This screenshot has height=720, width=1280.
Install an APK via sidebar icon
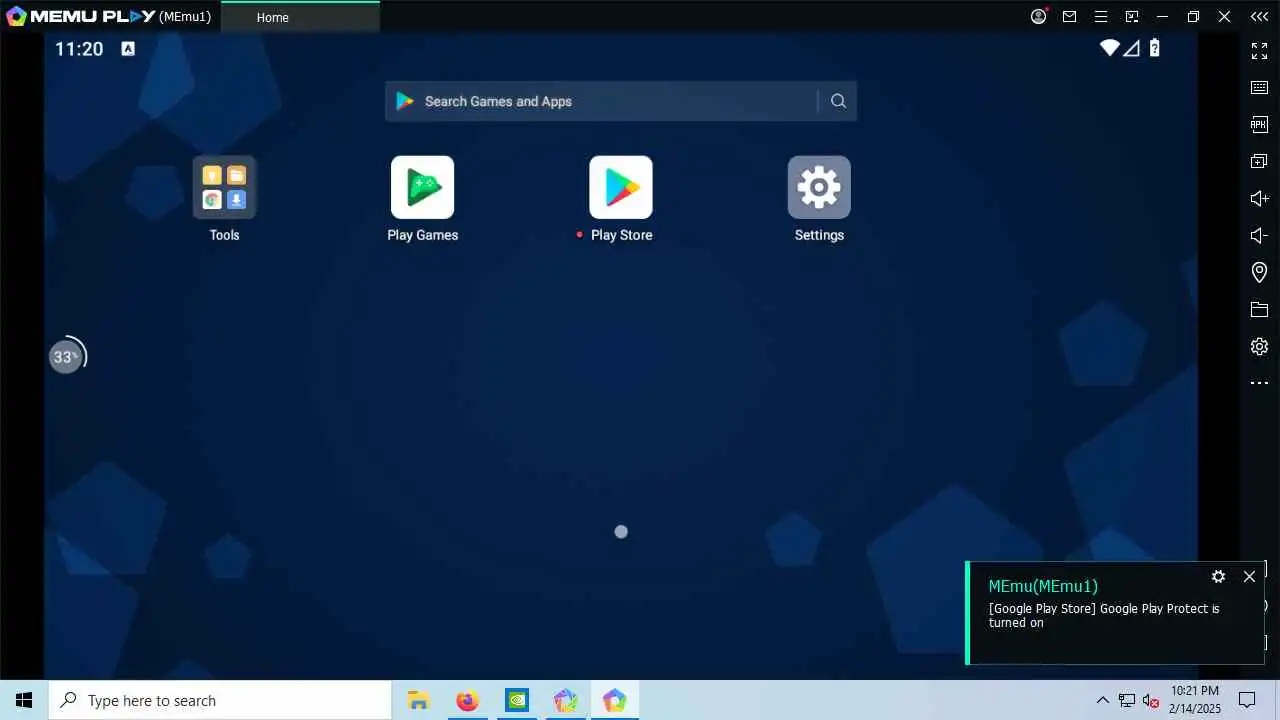coord(1260,124)
